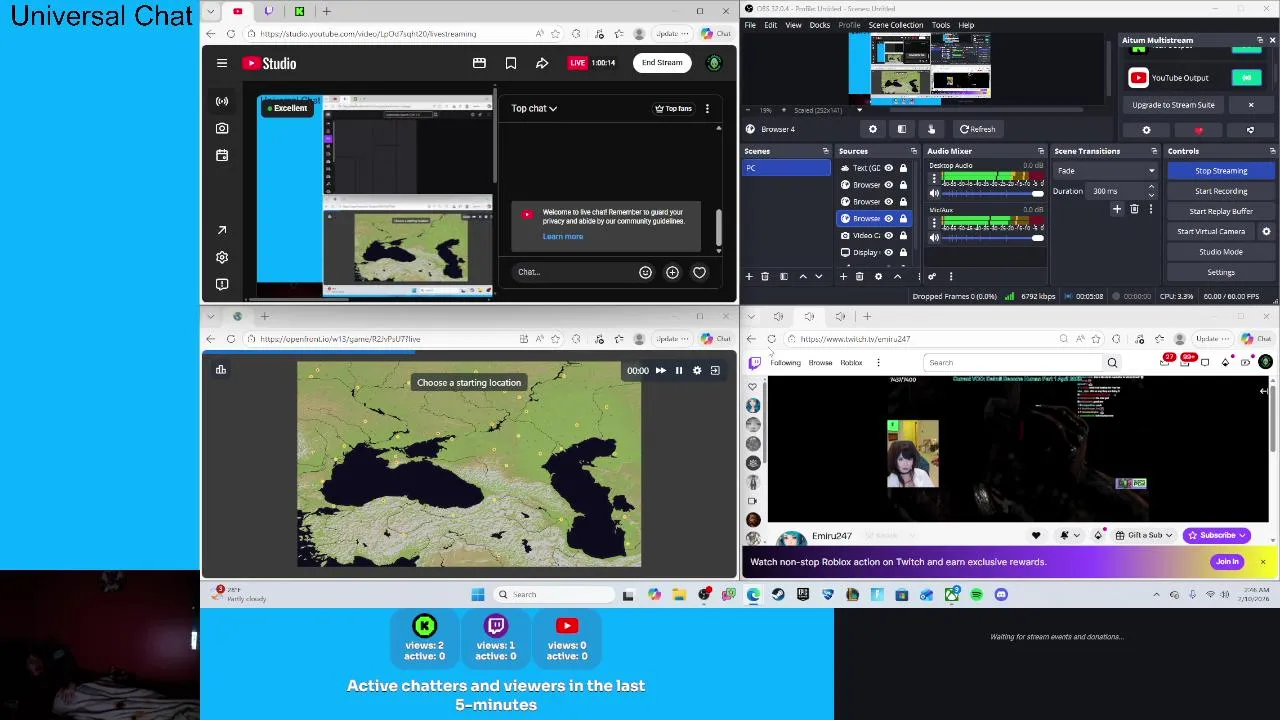
Task: Click the Twitch Subscribe button
Action: tap(1217, 535)
